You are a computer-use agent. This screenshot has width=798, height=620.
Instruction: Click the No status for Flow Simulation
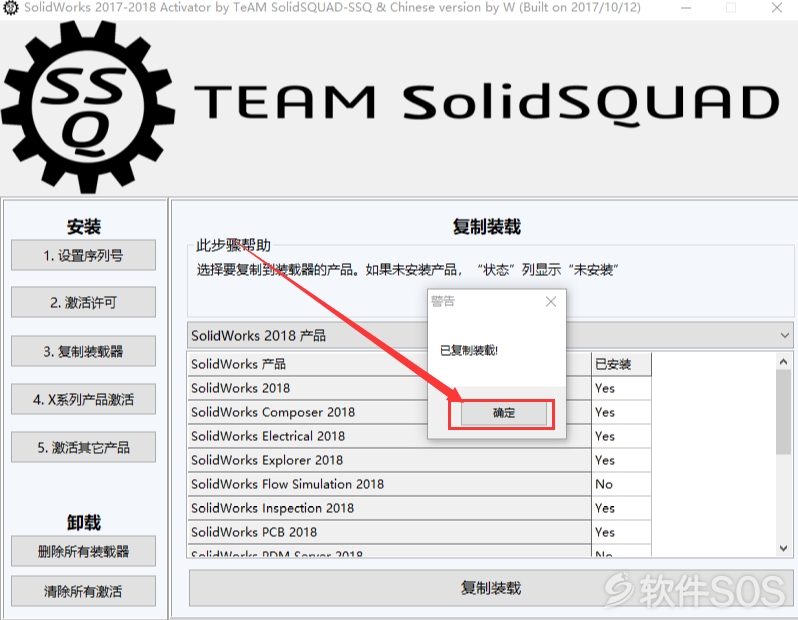(621, 484)
